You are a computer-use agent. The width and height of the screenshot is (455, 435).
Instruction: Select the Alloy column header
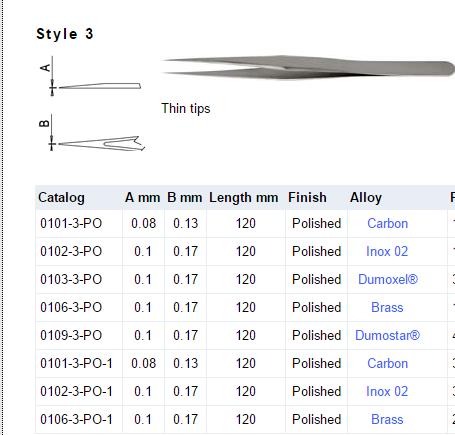point(366,198)
